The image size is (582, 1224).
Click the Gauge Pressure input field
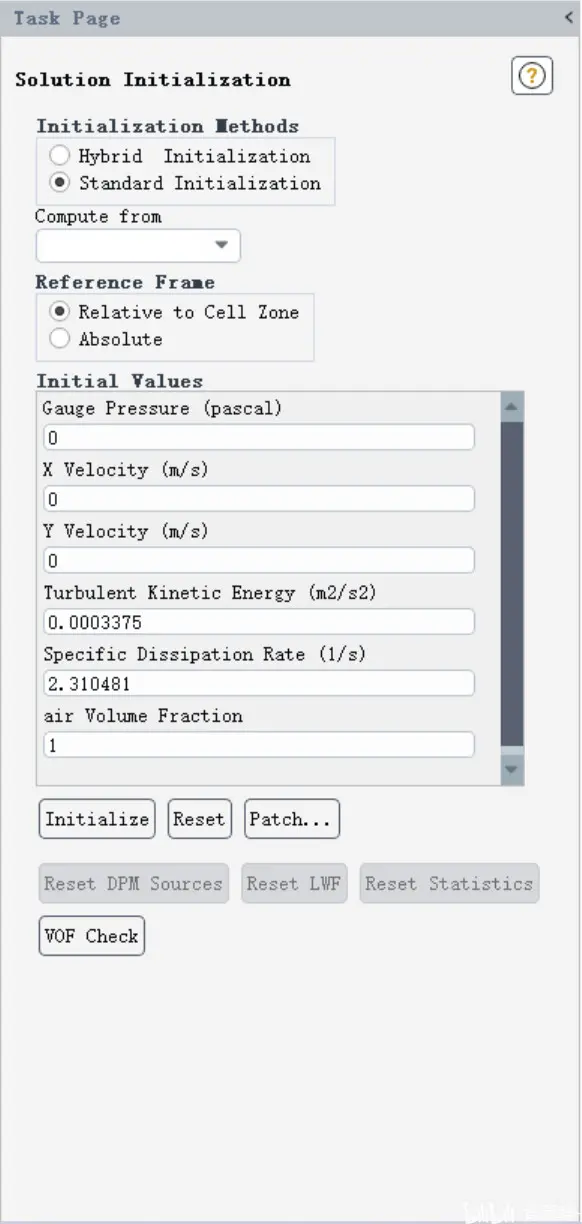(259, 438)
